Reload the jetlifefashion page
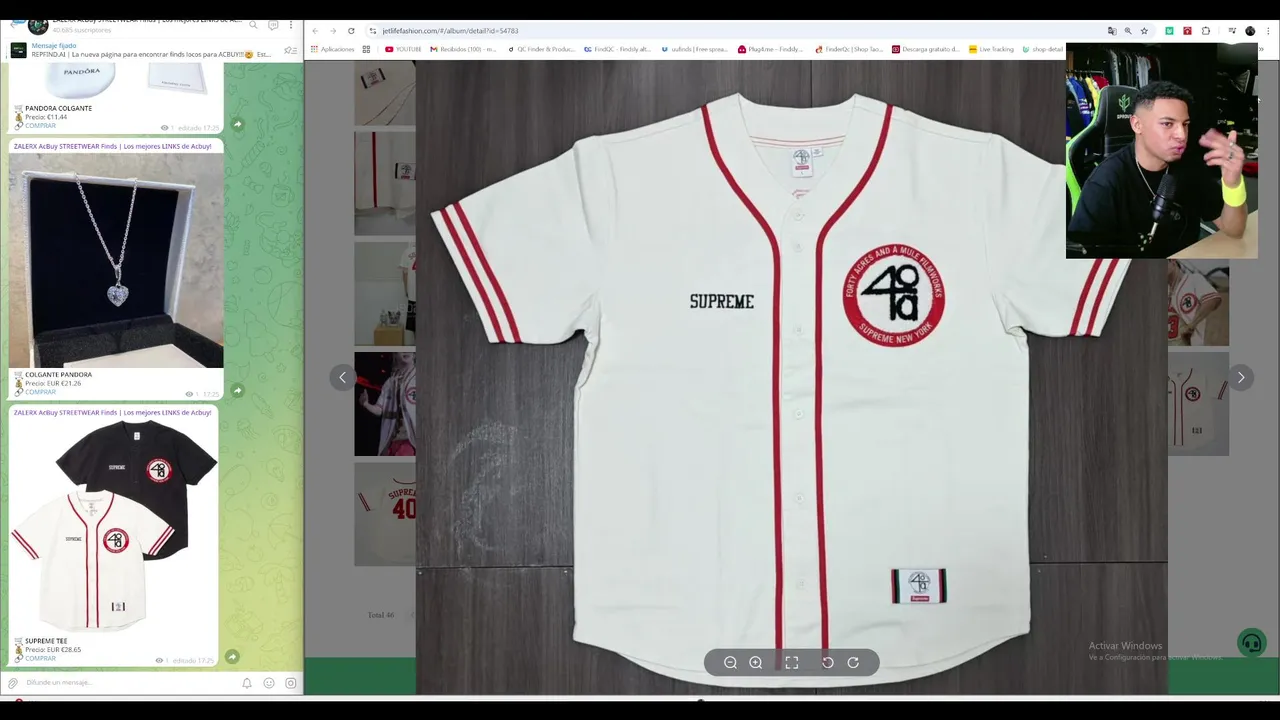The height and width of the screenshot is (720, 1280). (351, 31)
